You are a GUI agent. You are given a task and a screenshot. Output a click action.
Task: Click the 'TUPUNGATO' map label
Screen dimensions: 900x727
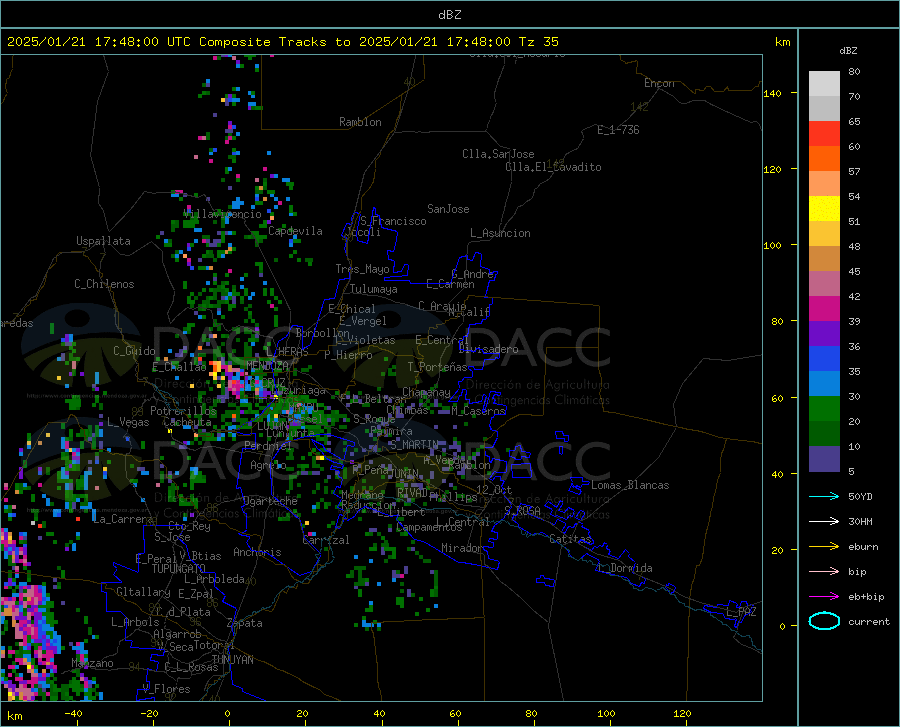click(x=179, y=569)
